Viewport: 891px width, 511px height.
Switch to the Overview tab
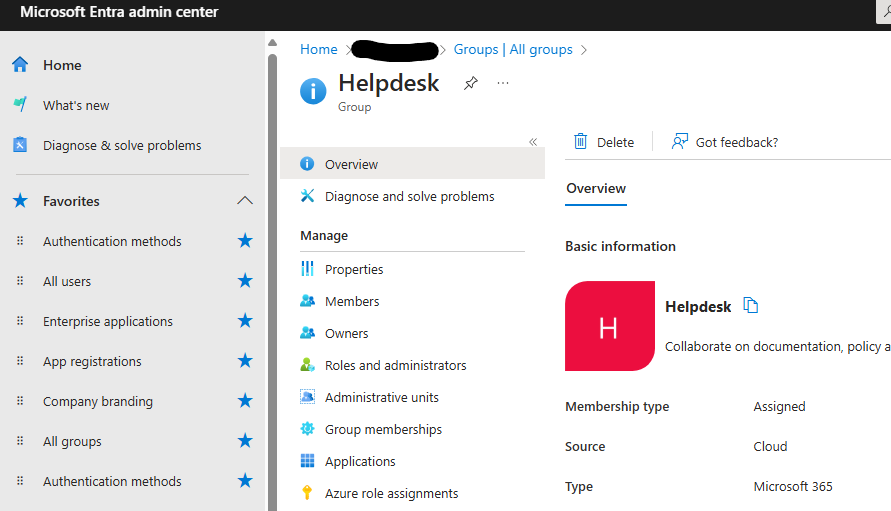pos(596,189)
